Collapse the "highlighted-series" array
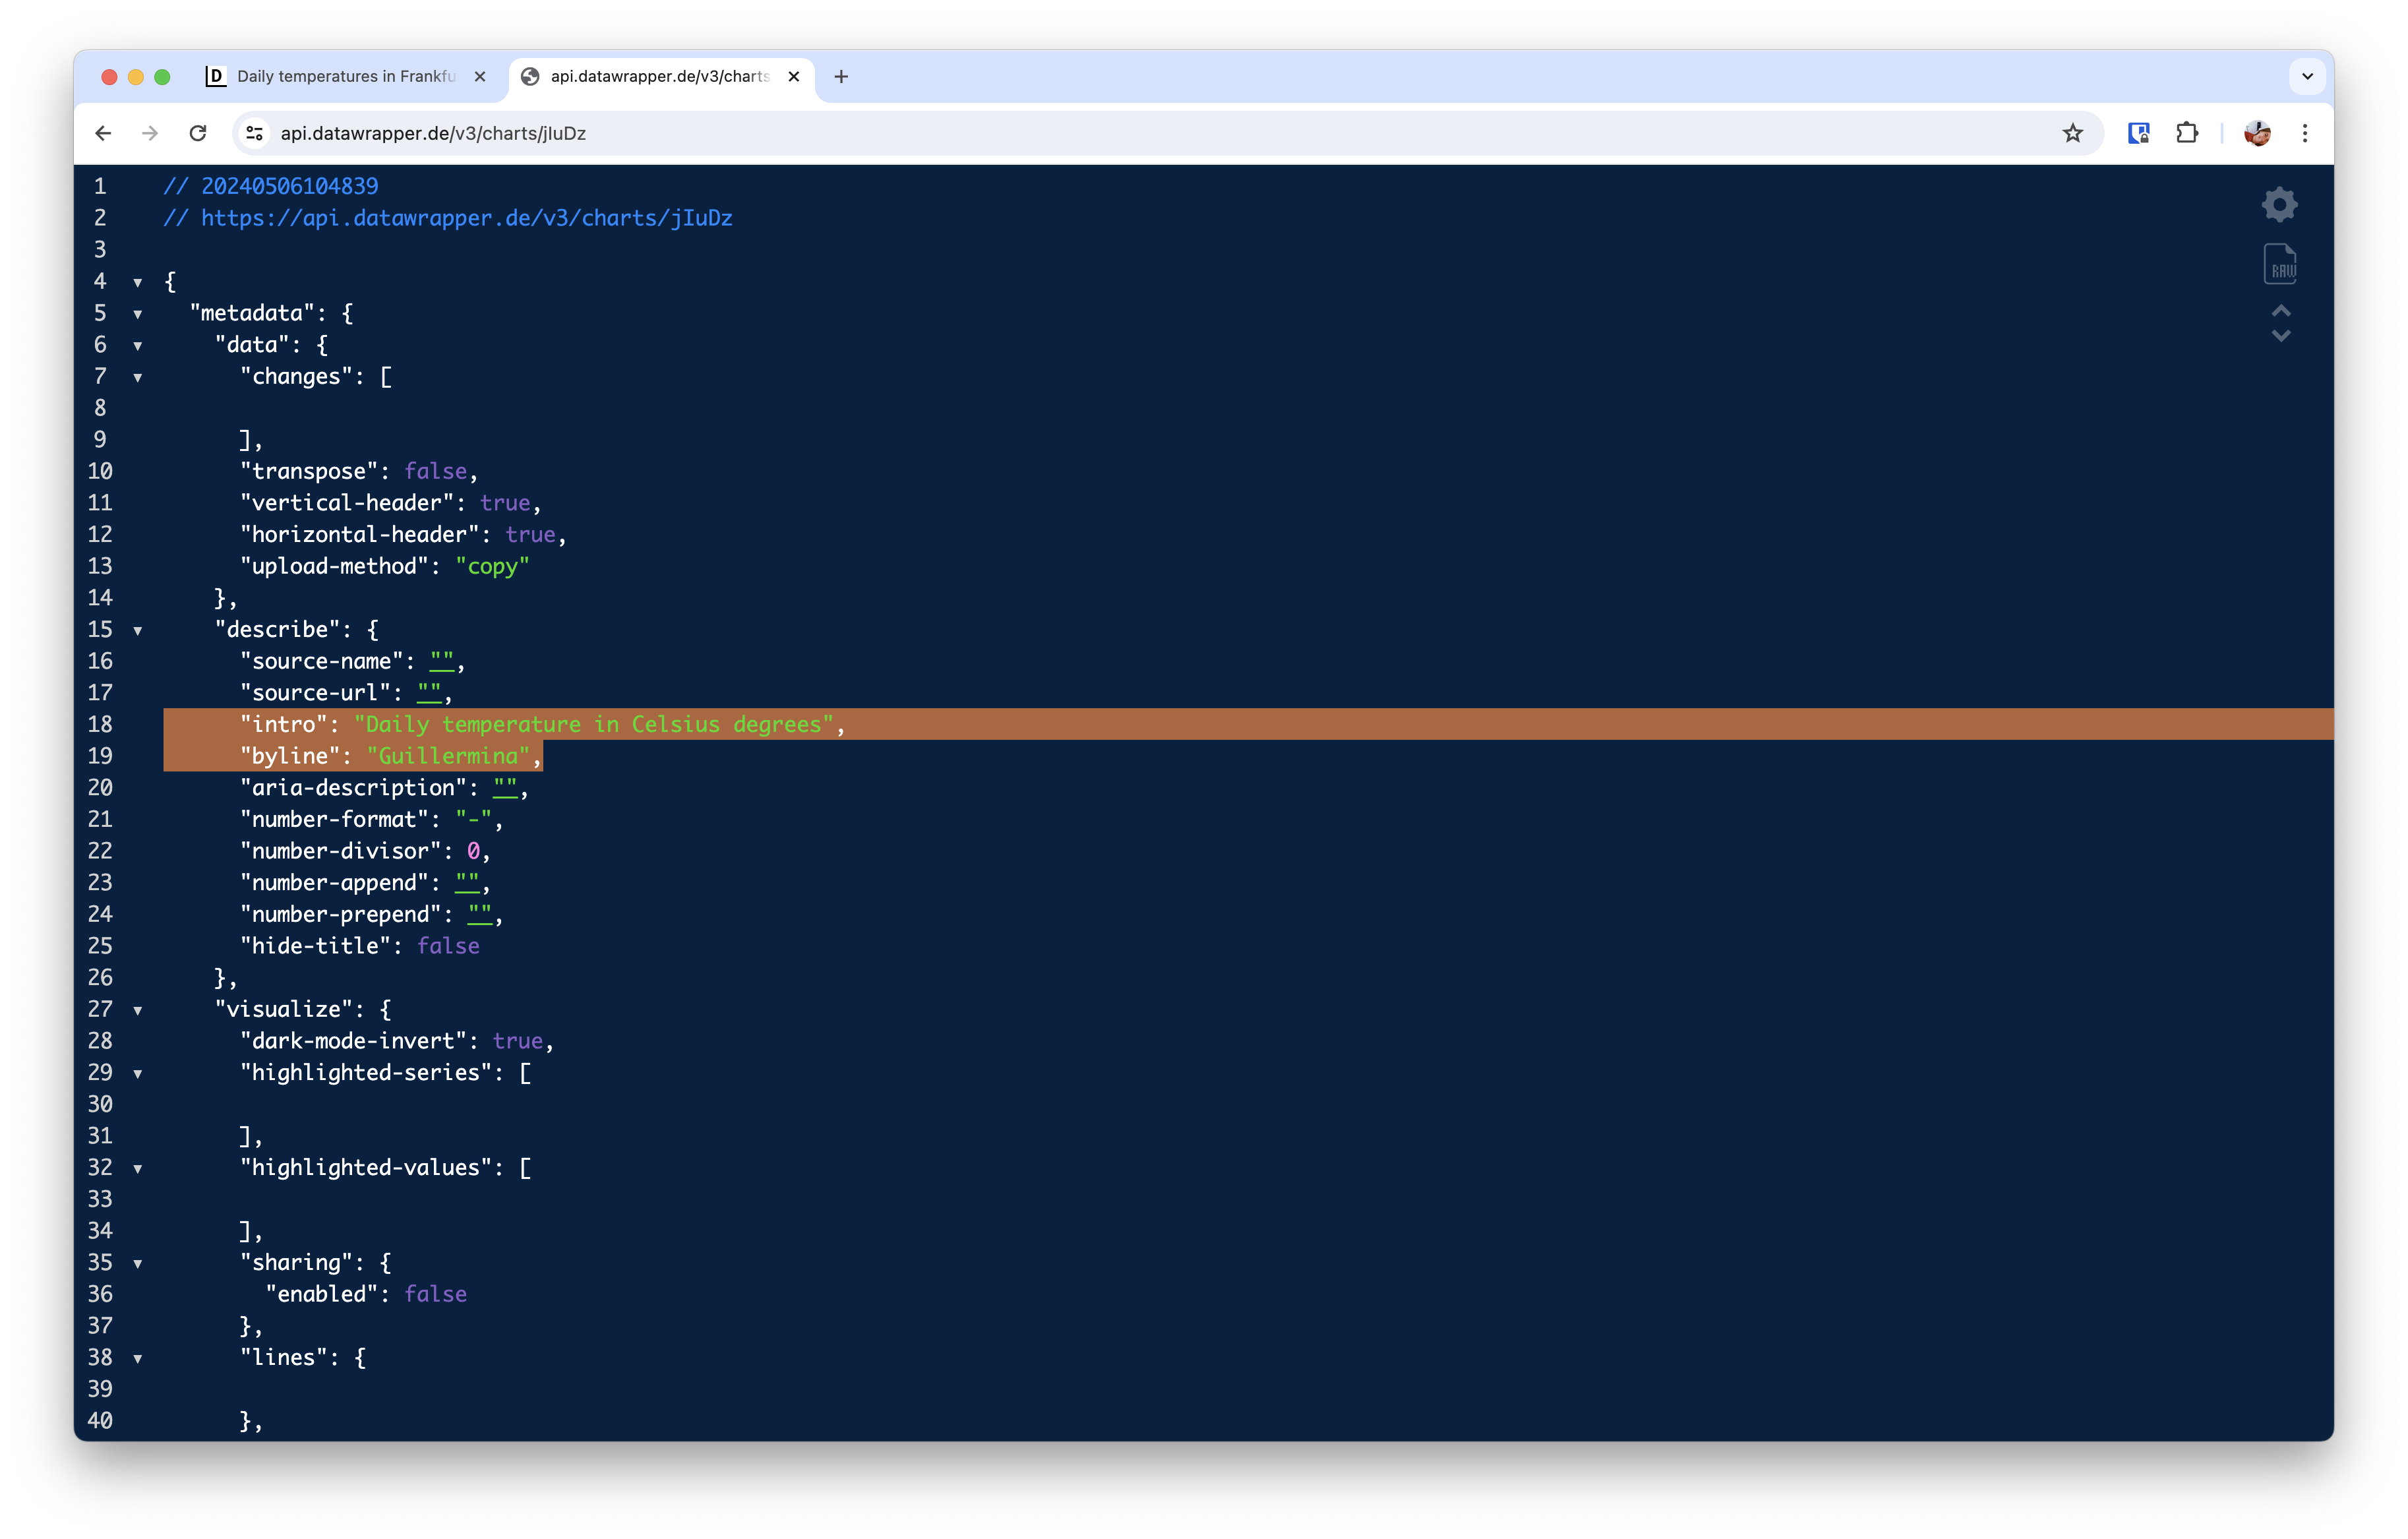 (138, 1073)
